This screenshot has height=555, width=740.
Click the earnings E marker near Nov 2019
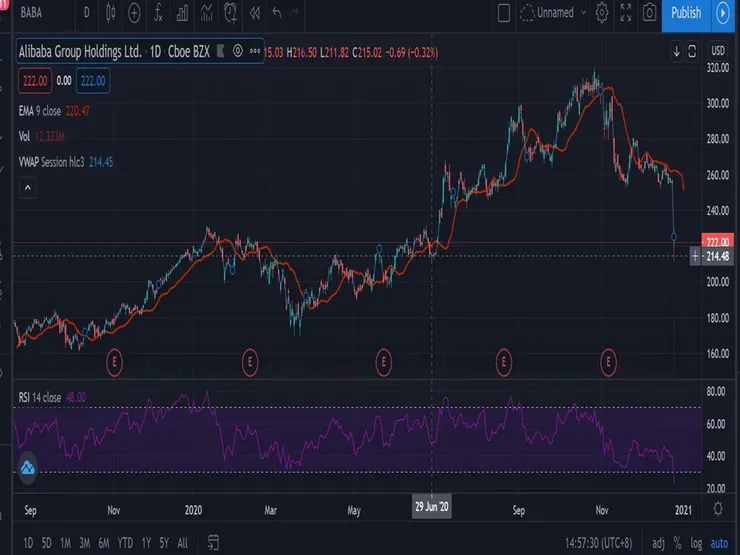tap(114, 362)
